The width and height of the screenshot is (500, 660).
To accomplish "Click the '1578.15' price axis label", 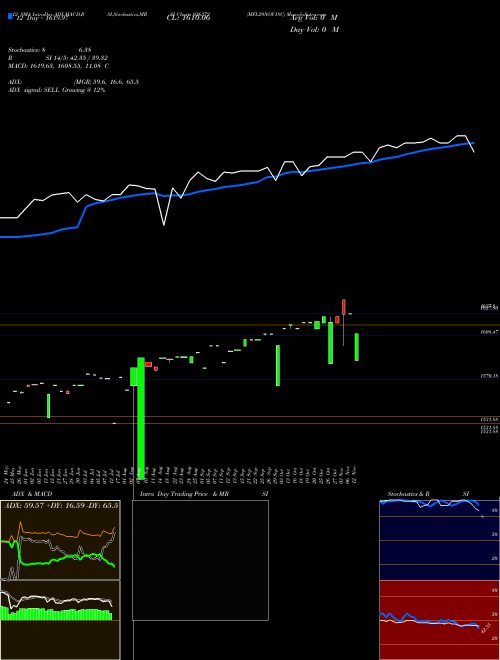I will pos(489,376).
